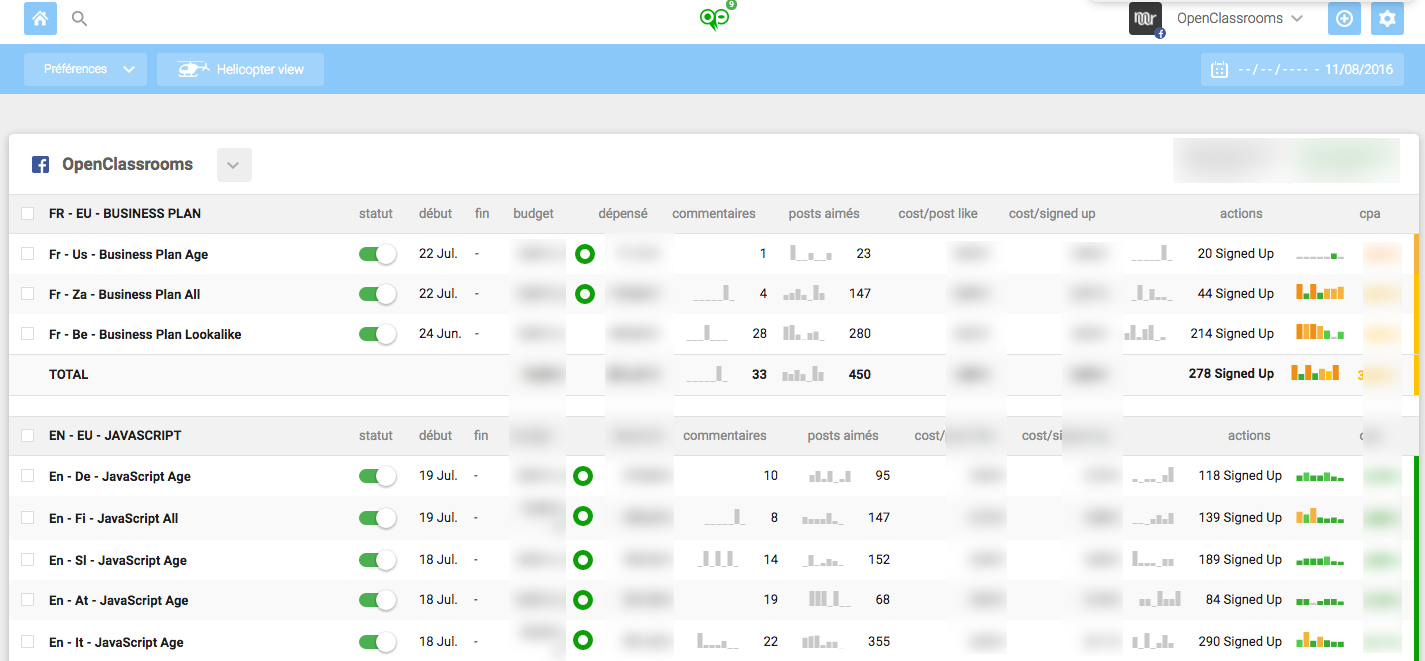The height and width of the screenshot is (661, 1425).
Task: Click green status circle for En - De row
Action: [x=583, y=476]
